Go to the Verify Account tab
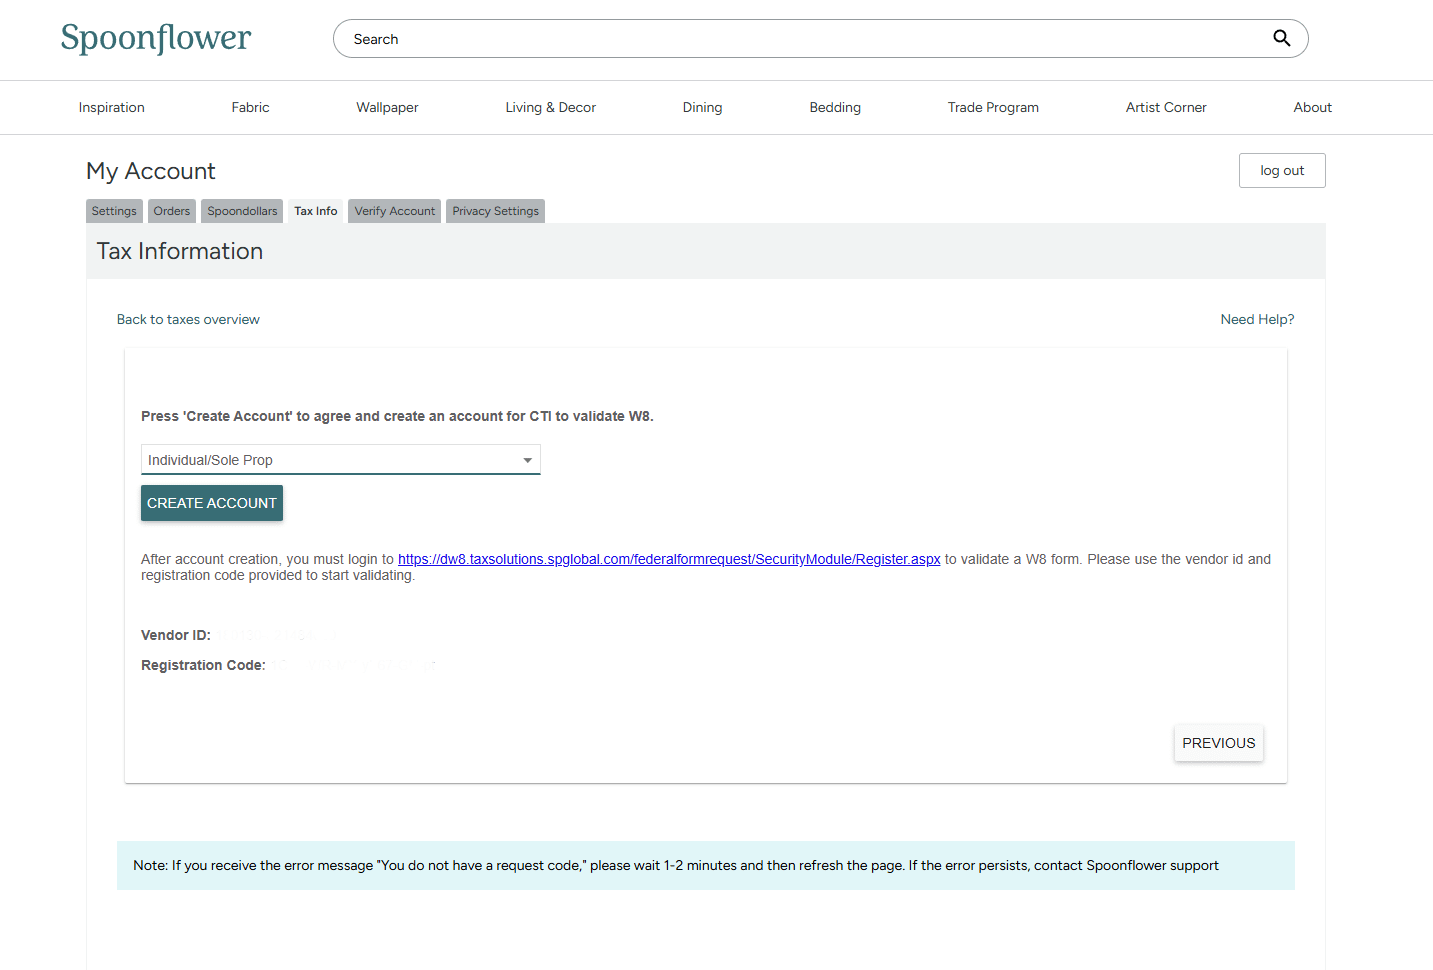1433x970 pixels. pos(394,211)
